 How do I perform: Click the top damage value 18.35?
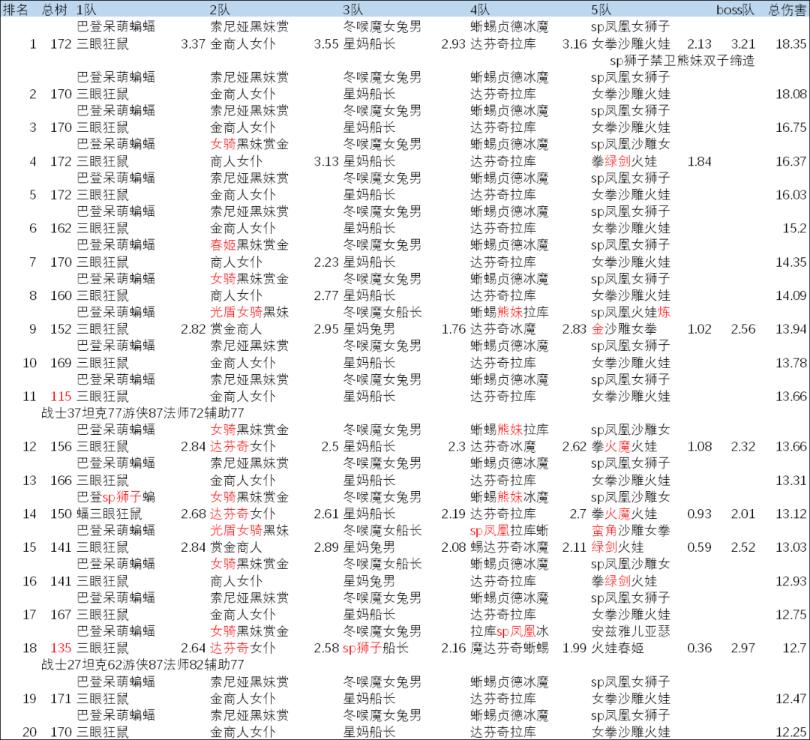tap(789, 44)
